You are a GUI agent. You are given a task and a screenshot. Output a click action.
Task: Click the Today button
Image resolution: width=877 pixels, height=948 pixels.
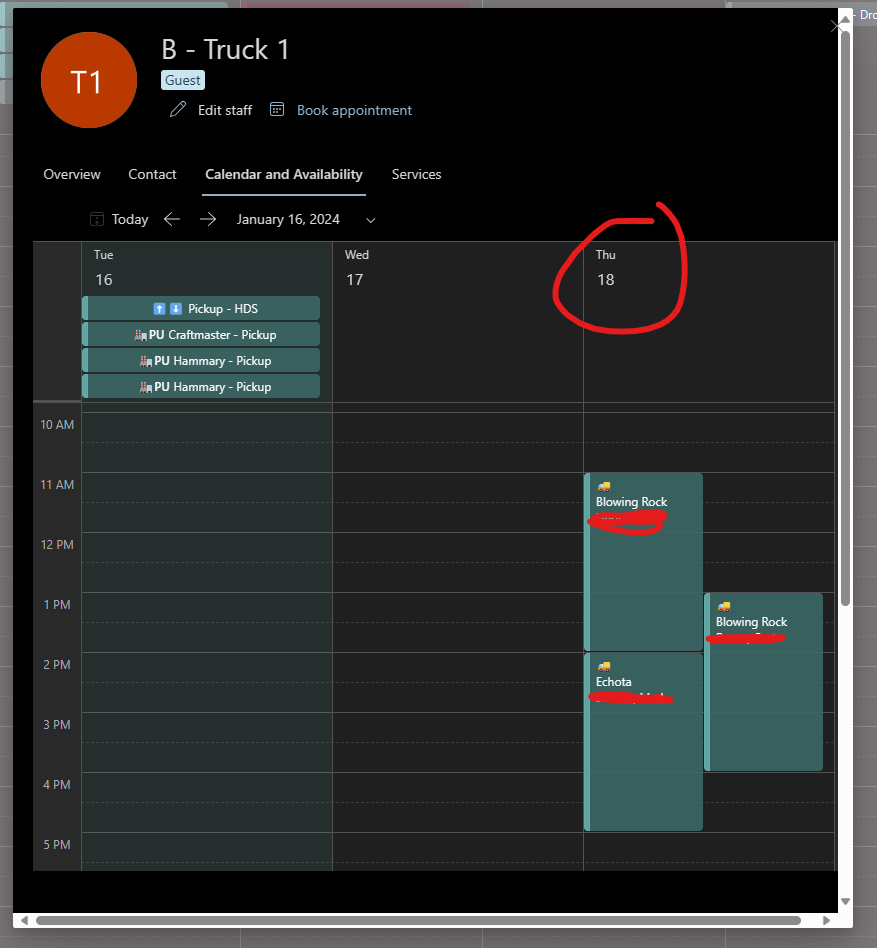point(130,219)
